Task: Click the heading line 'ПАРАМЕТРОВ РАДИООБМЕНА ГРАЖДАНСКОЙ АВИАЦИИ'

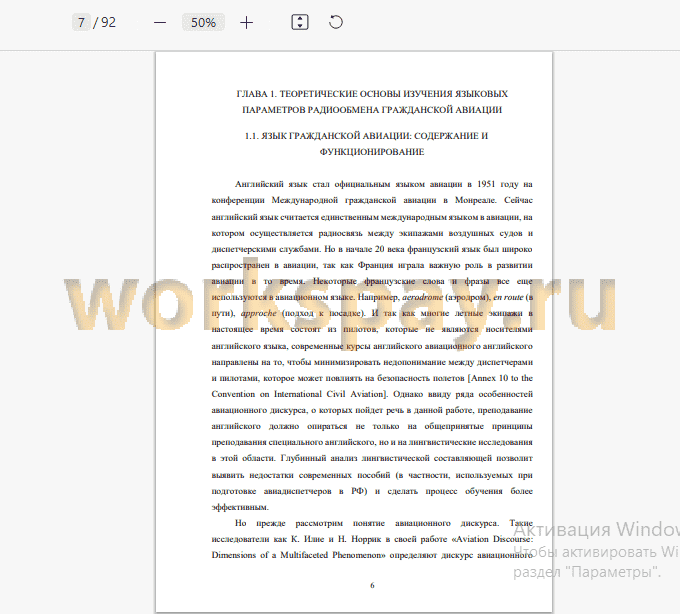Action: [372, 110]
